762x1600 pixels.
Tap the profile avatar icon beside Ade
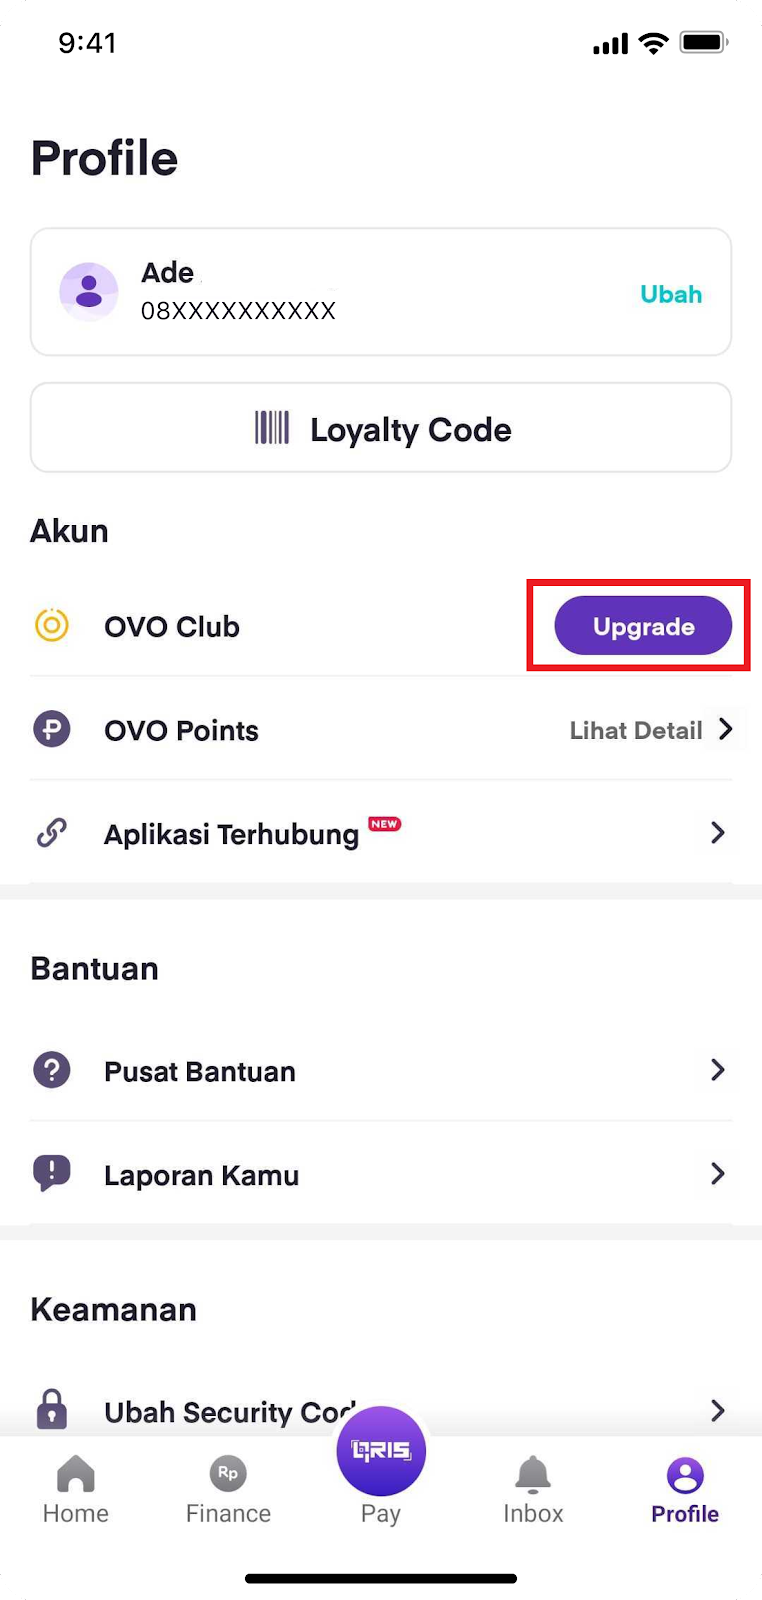pos(89,291)
